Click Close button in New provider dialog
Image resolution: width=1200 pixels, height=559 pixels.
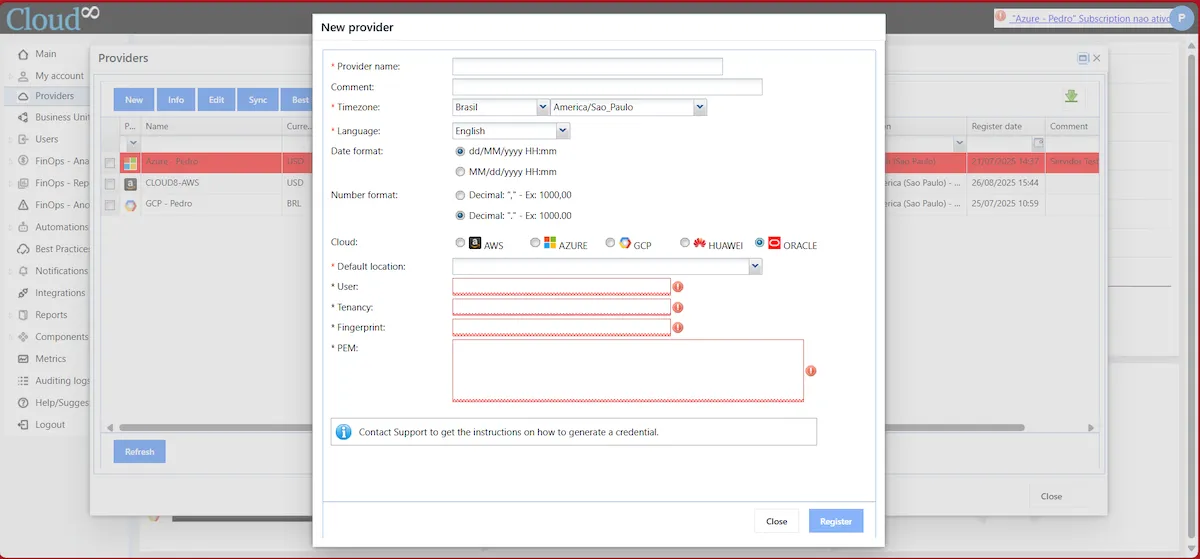pos(776,521)
